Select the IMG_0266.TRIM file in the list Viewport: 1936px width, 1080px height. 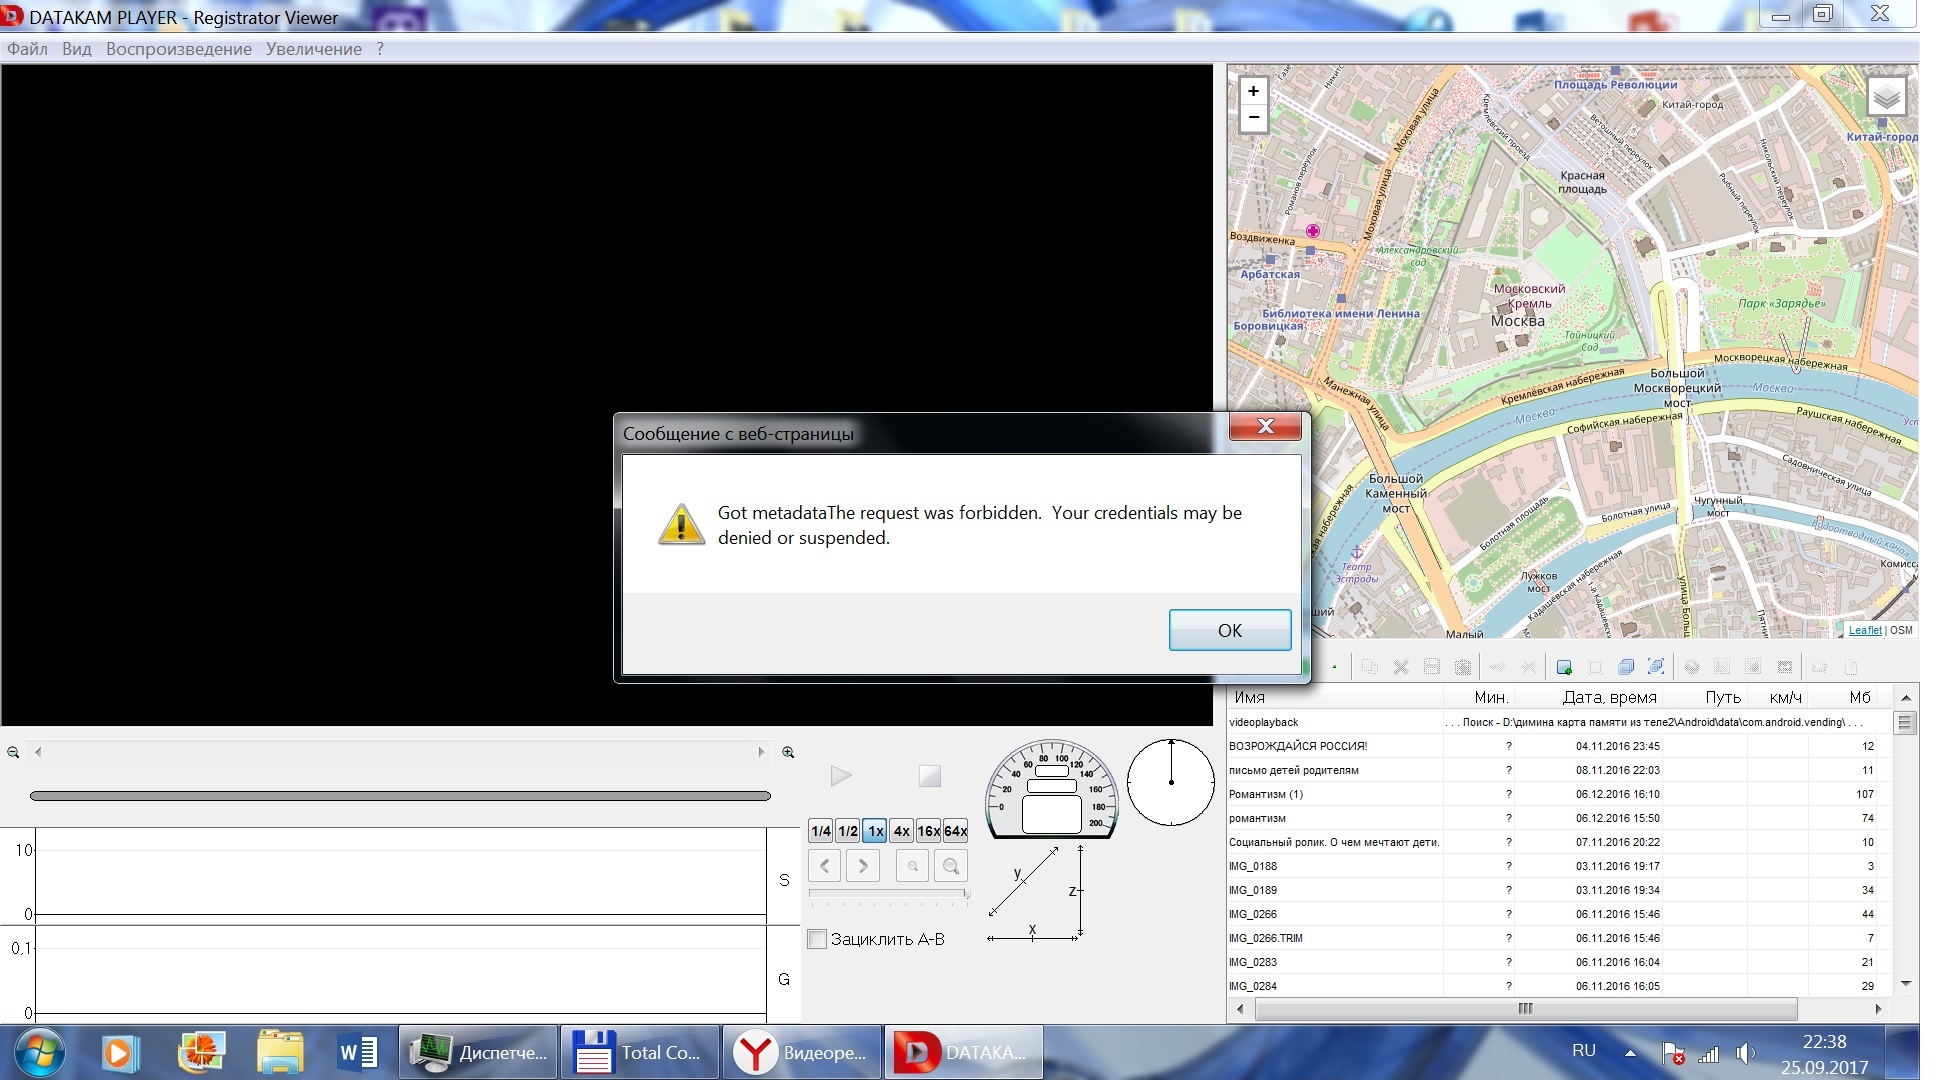click(1265, 938)
